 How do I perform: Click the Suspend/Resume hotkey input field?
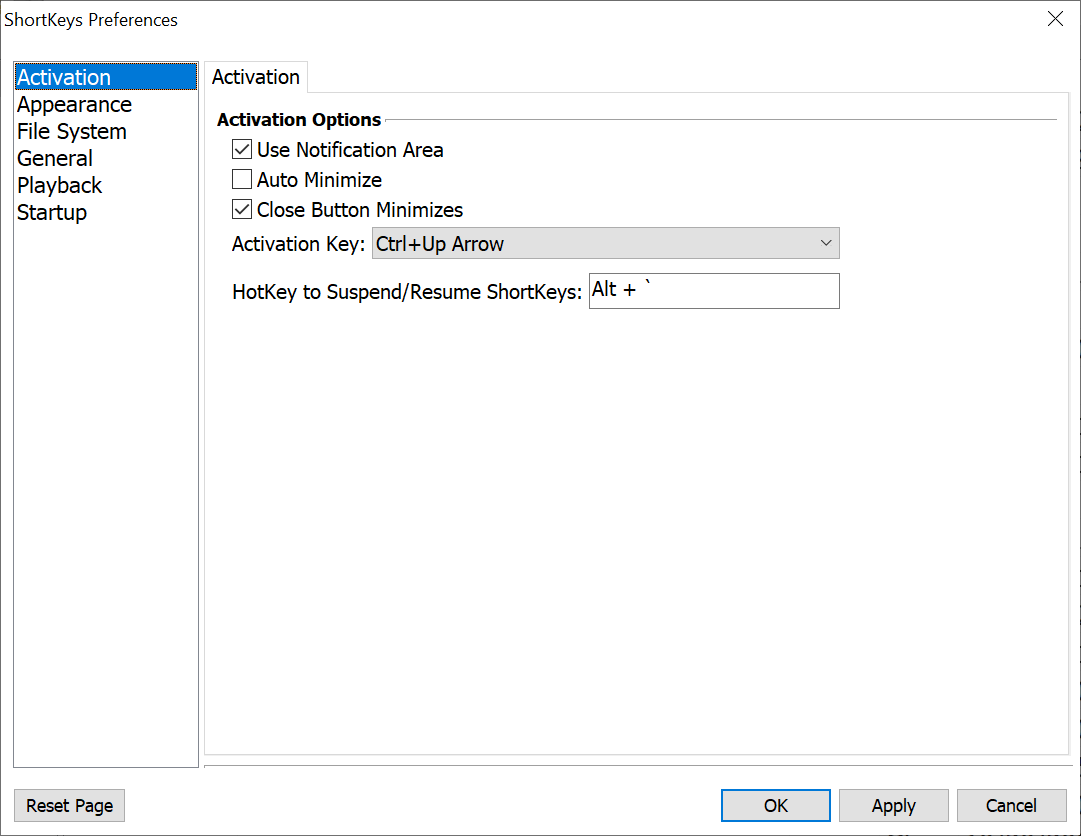point(714,291)
